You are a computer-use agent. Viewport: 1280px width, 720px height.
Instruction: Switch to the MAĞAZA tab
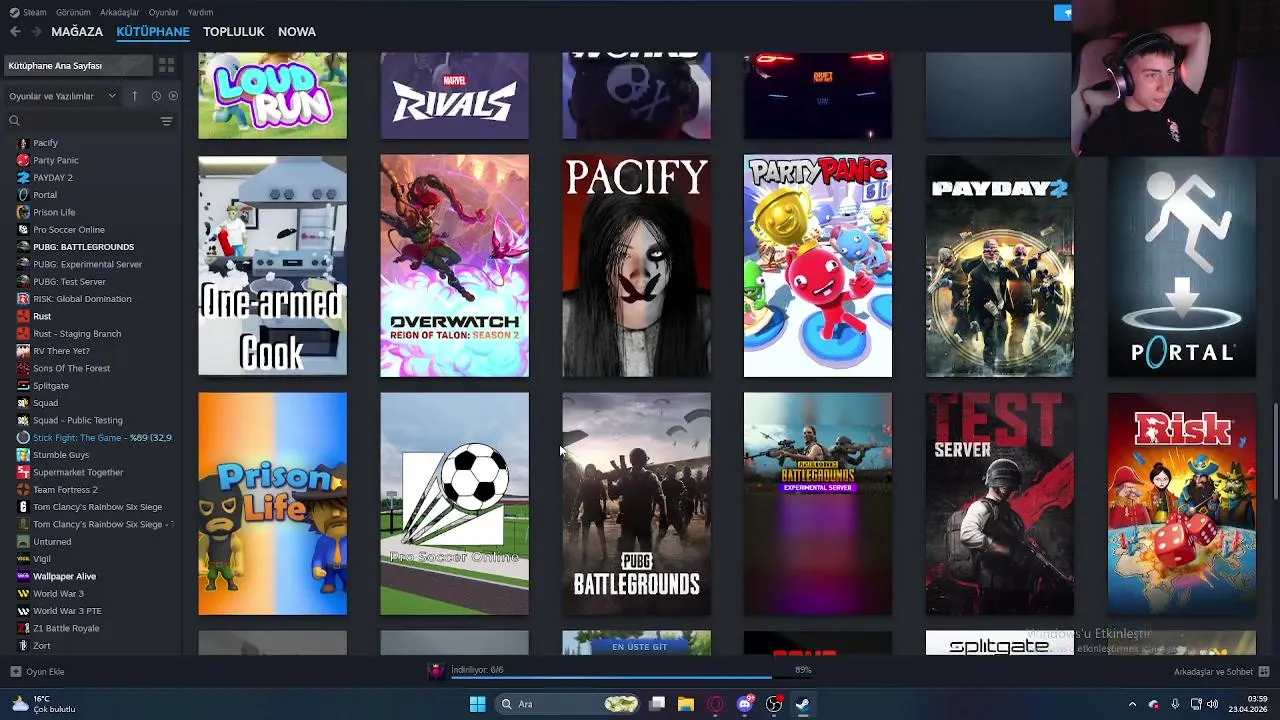click(77, 32)
